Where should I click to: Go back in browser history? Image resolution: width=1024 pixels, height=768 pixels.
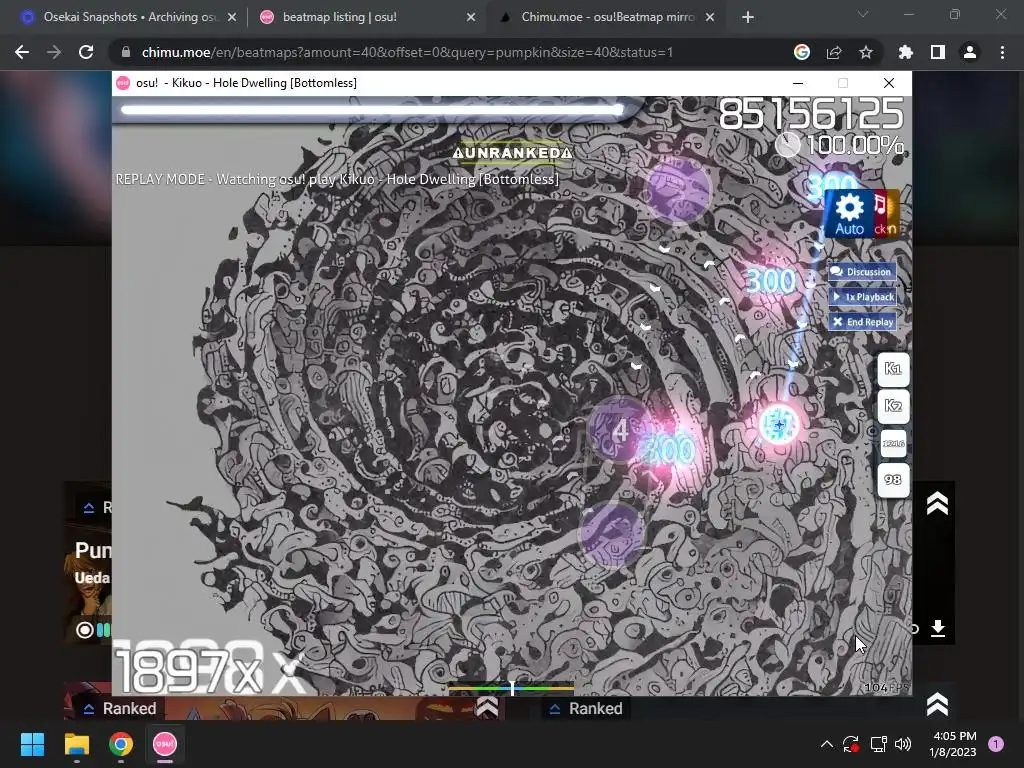(x=22, y=52)
